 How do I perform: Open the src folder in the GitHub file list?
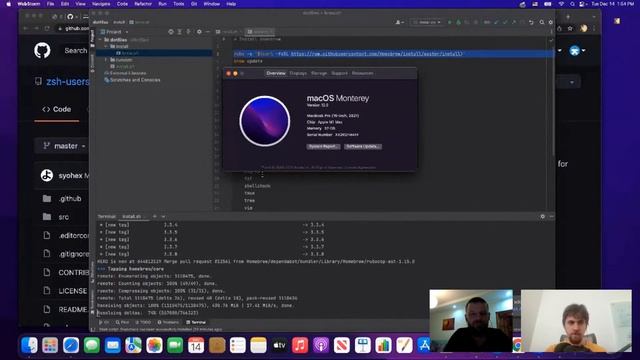pos(64,217)
